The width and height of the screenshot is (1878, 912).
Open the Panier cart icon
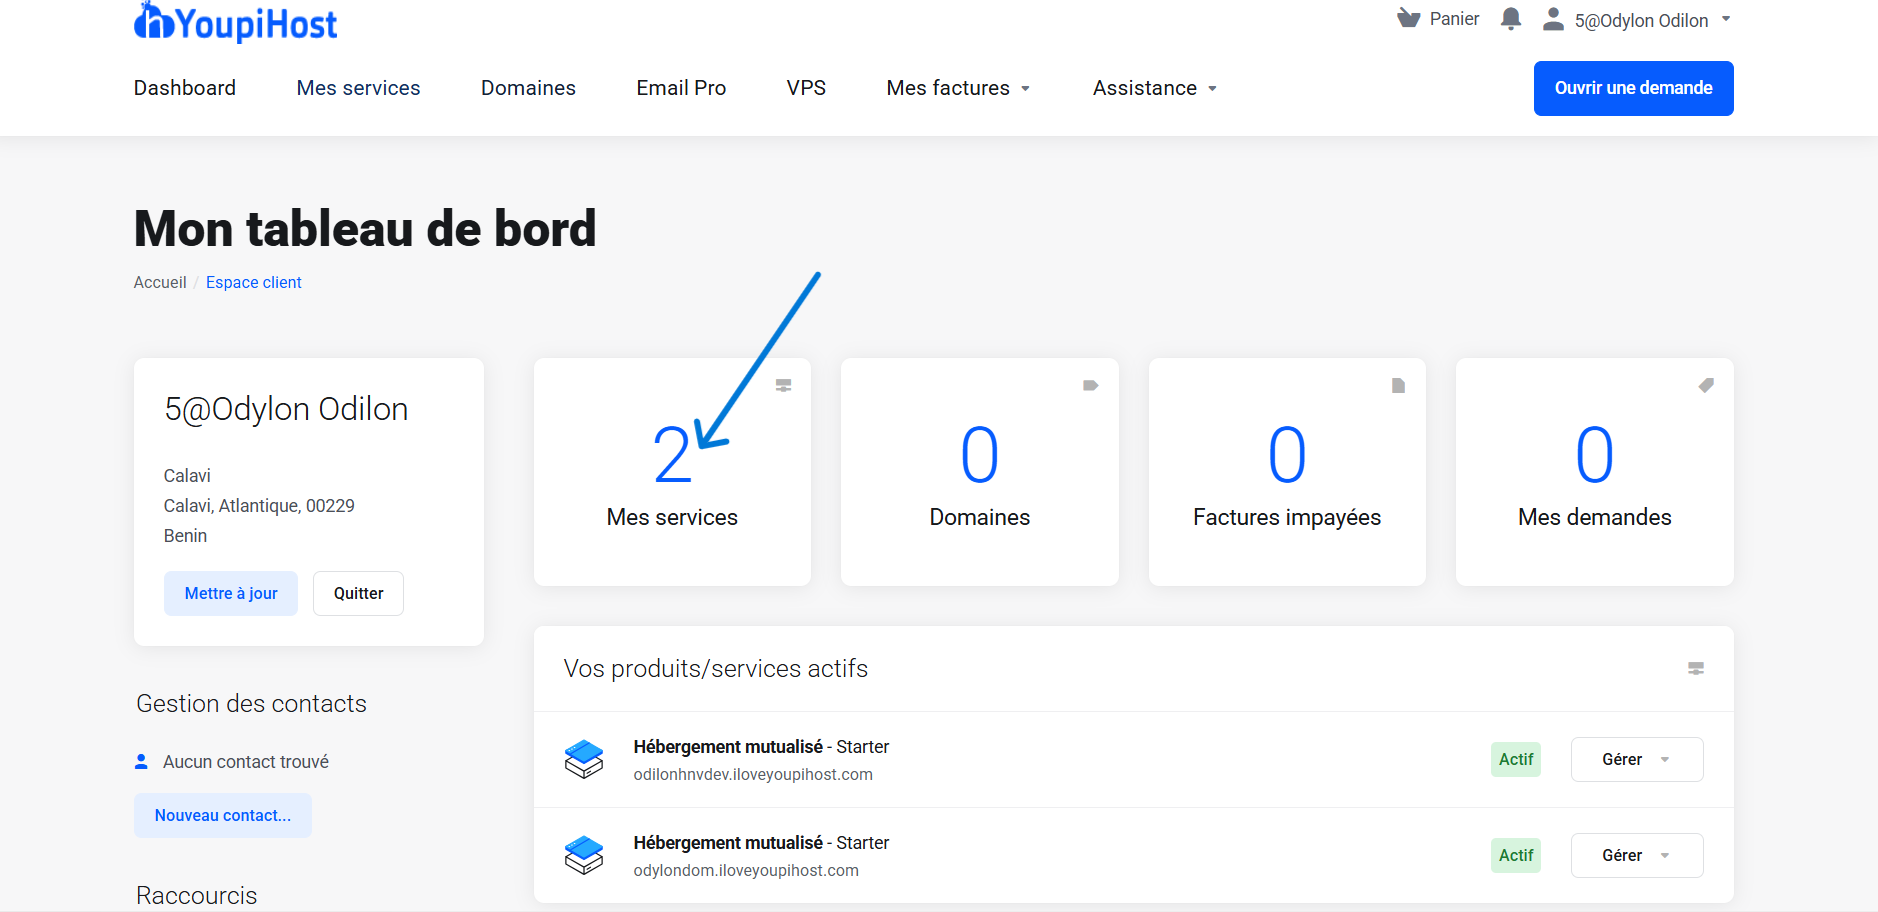click(1409, 19)
